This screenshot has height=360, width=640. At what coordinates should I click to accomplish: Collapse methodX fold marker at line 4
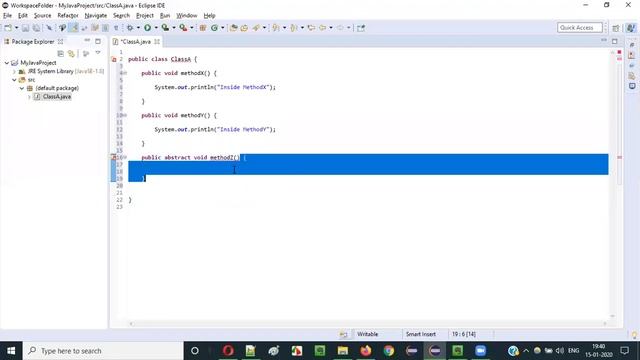(125, 73)
